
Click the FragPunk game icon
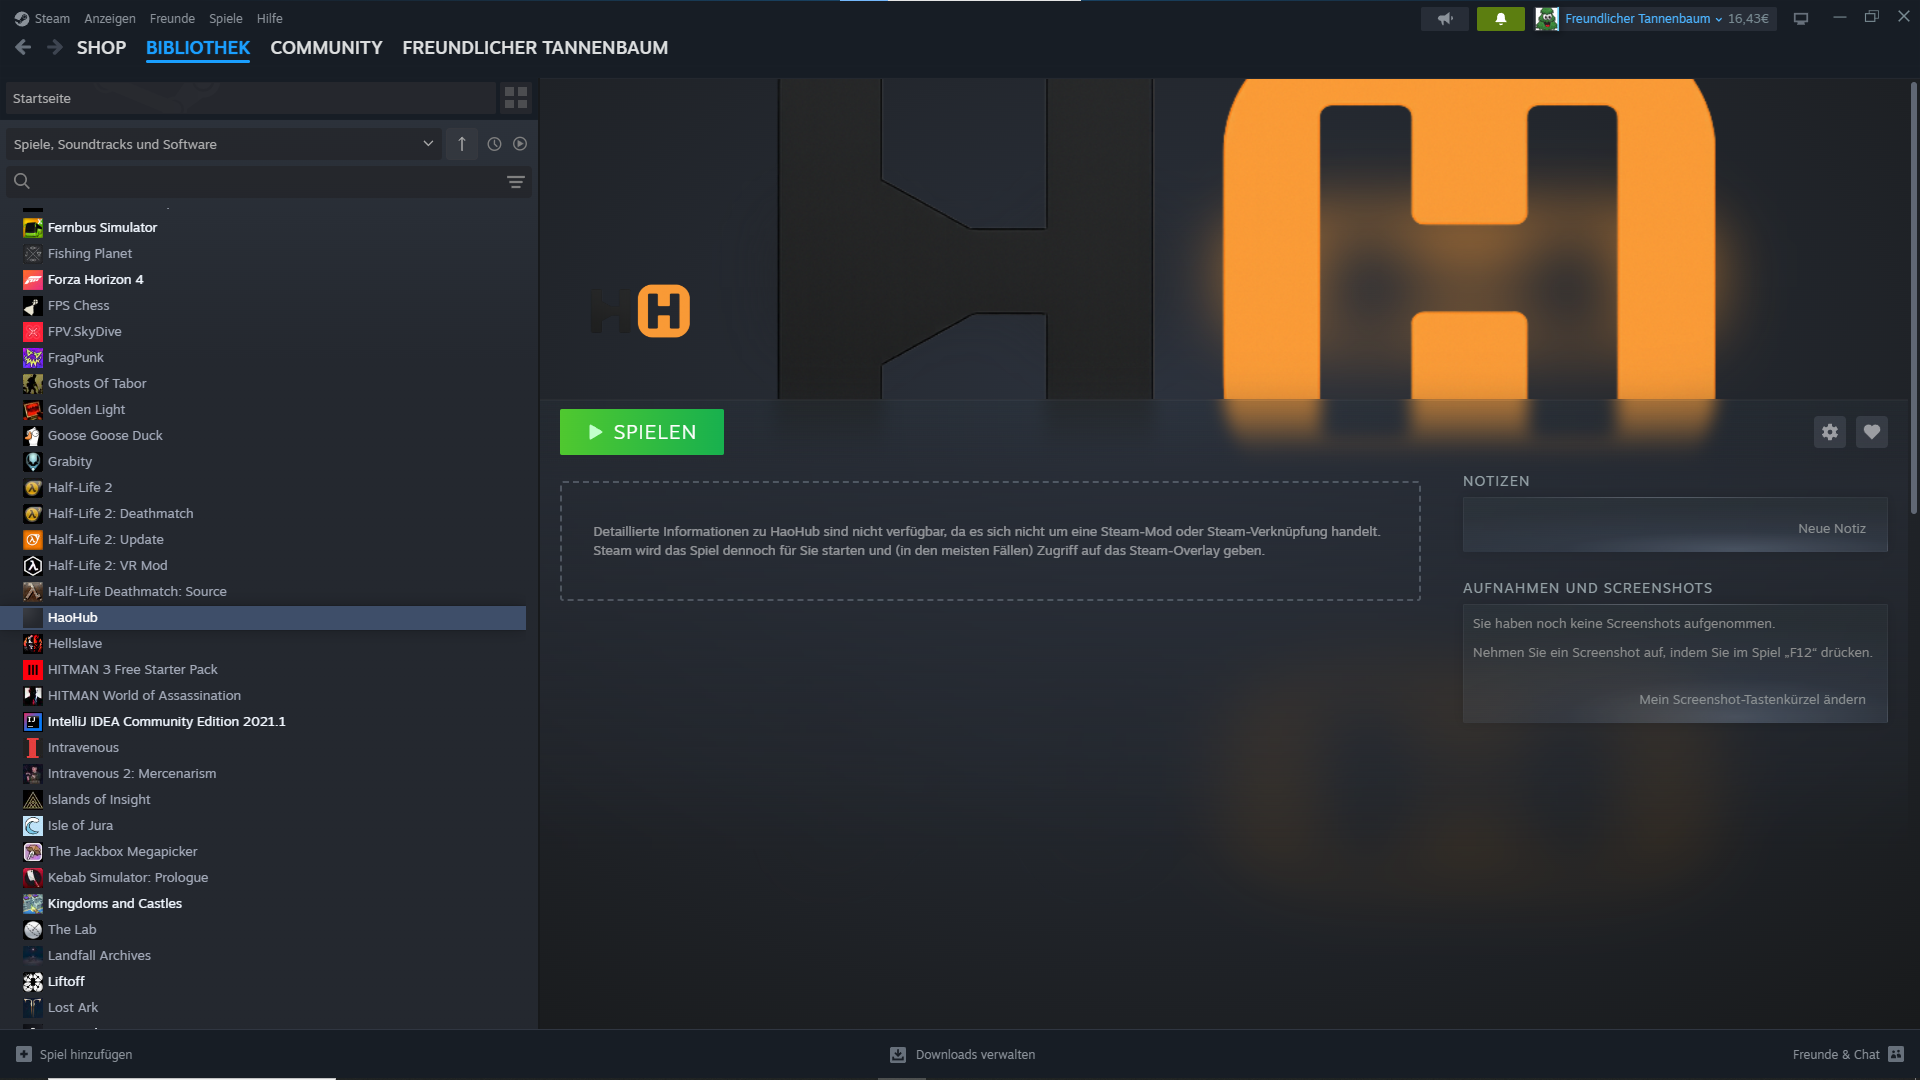pos(33,358)
